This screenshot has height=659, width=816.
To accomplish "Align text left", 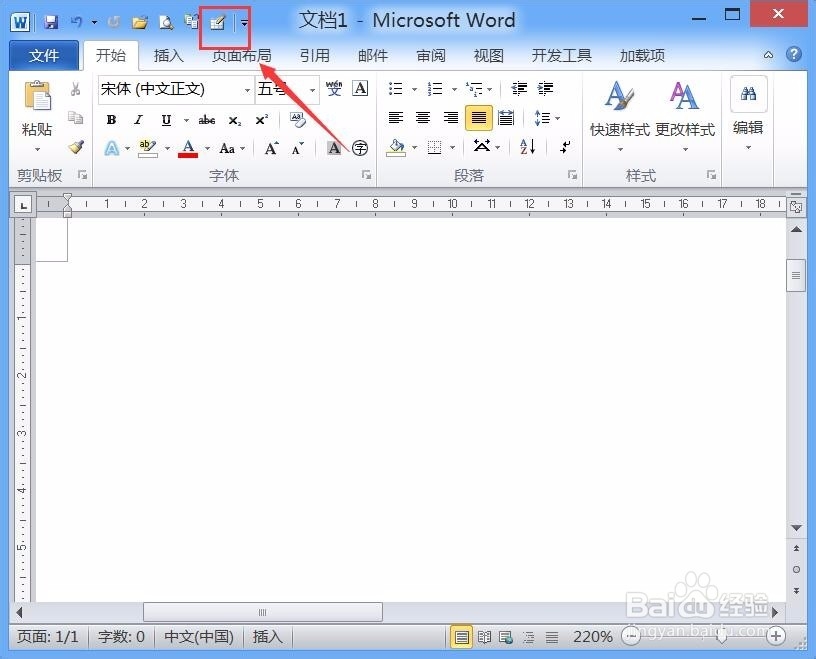I will 396,118.
